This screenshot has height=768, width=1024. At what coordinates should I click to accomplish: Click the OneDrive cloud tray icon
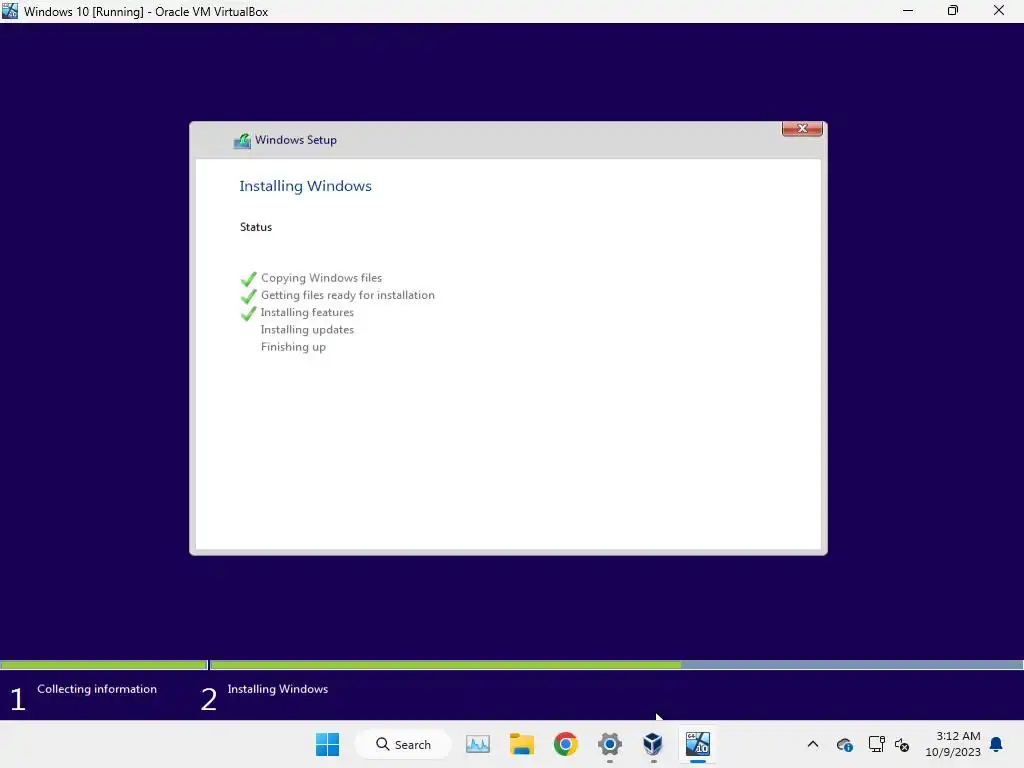click(x=844, y=744)
